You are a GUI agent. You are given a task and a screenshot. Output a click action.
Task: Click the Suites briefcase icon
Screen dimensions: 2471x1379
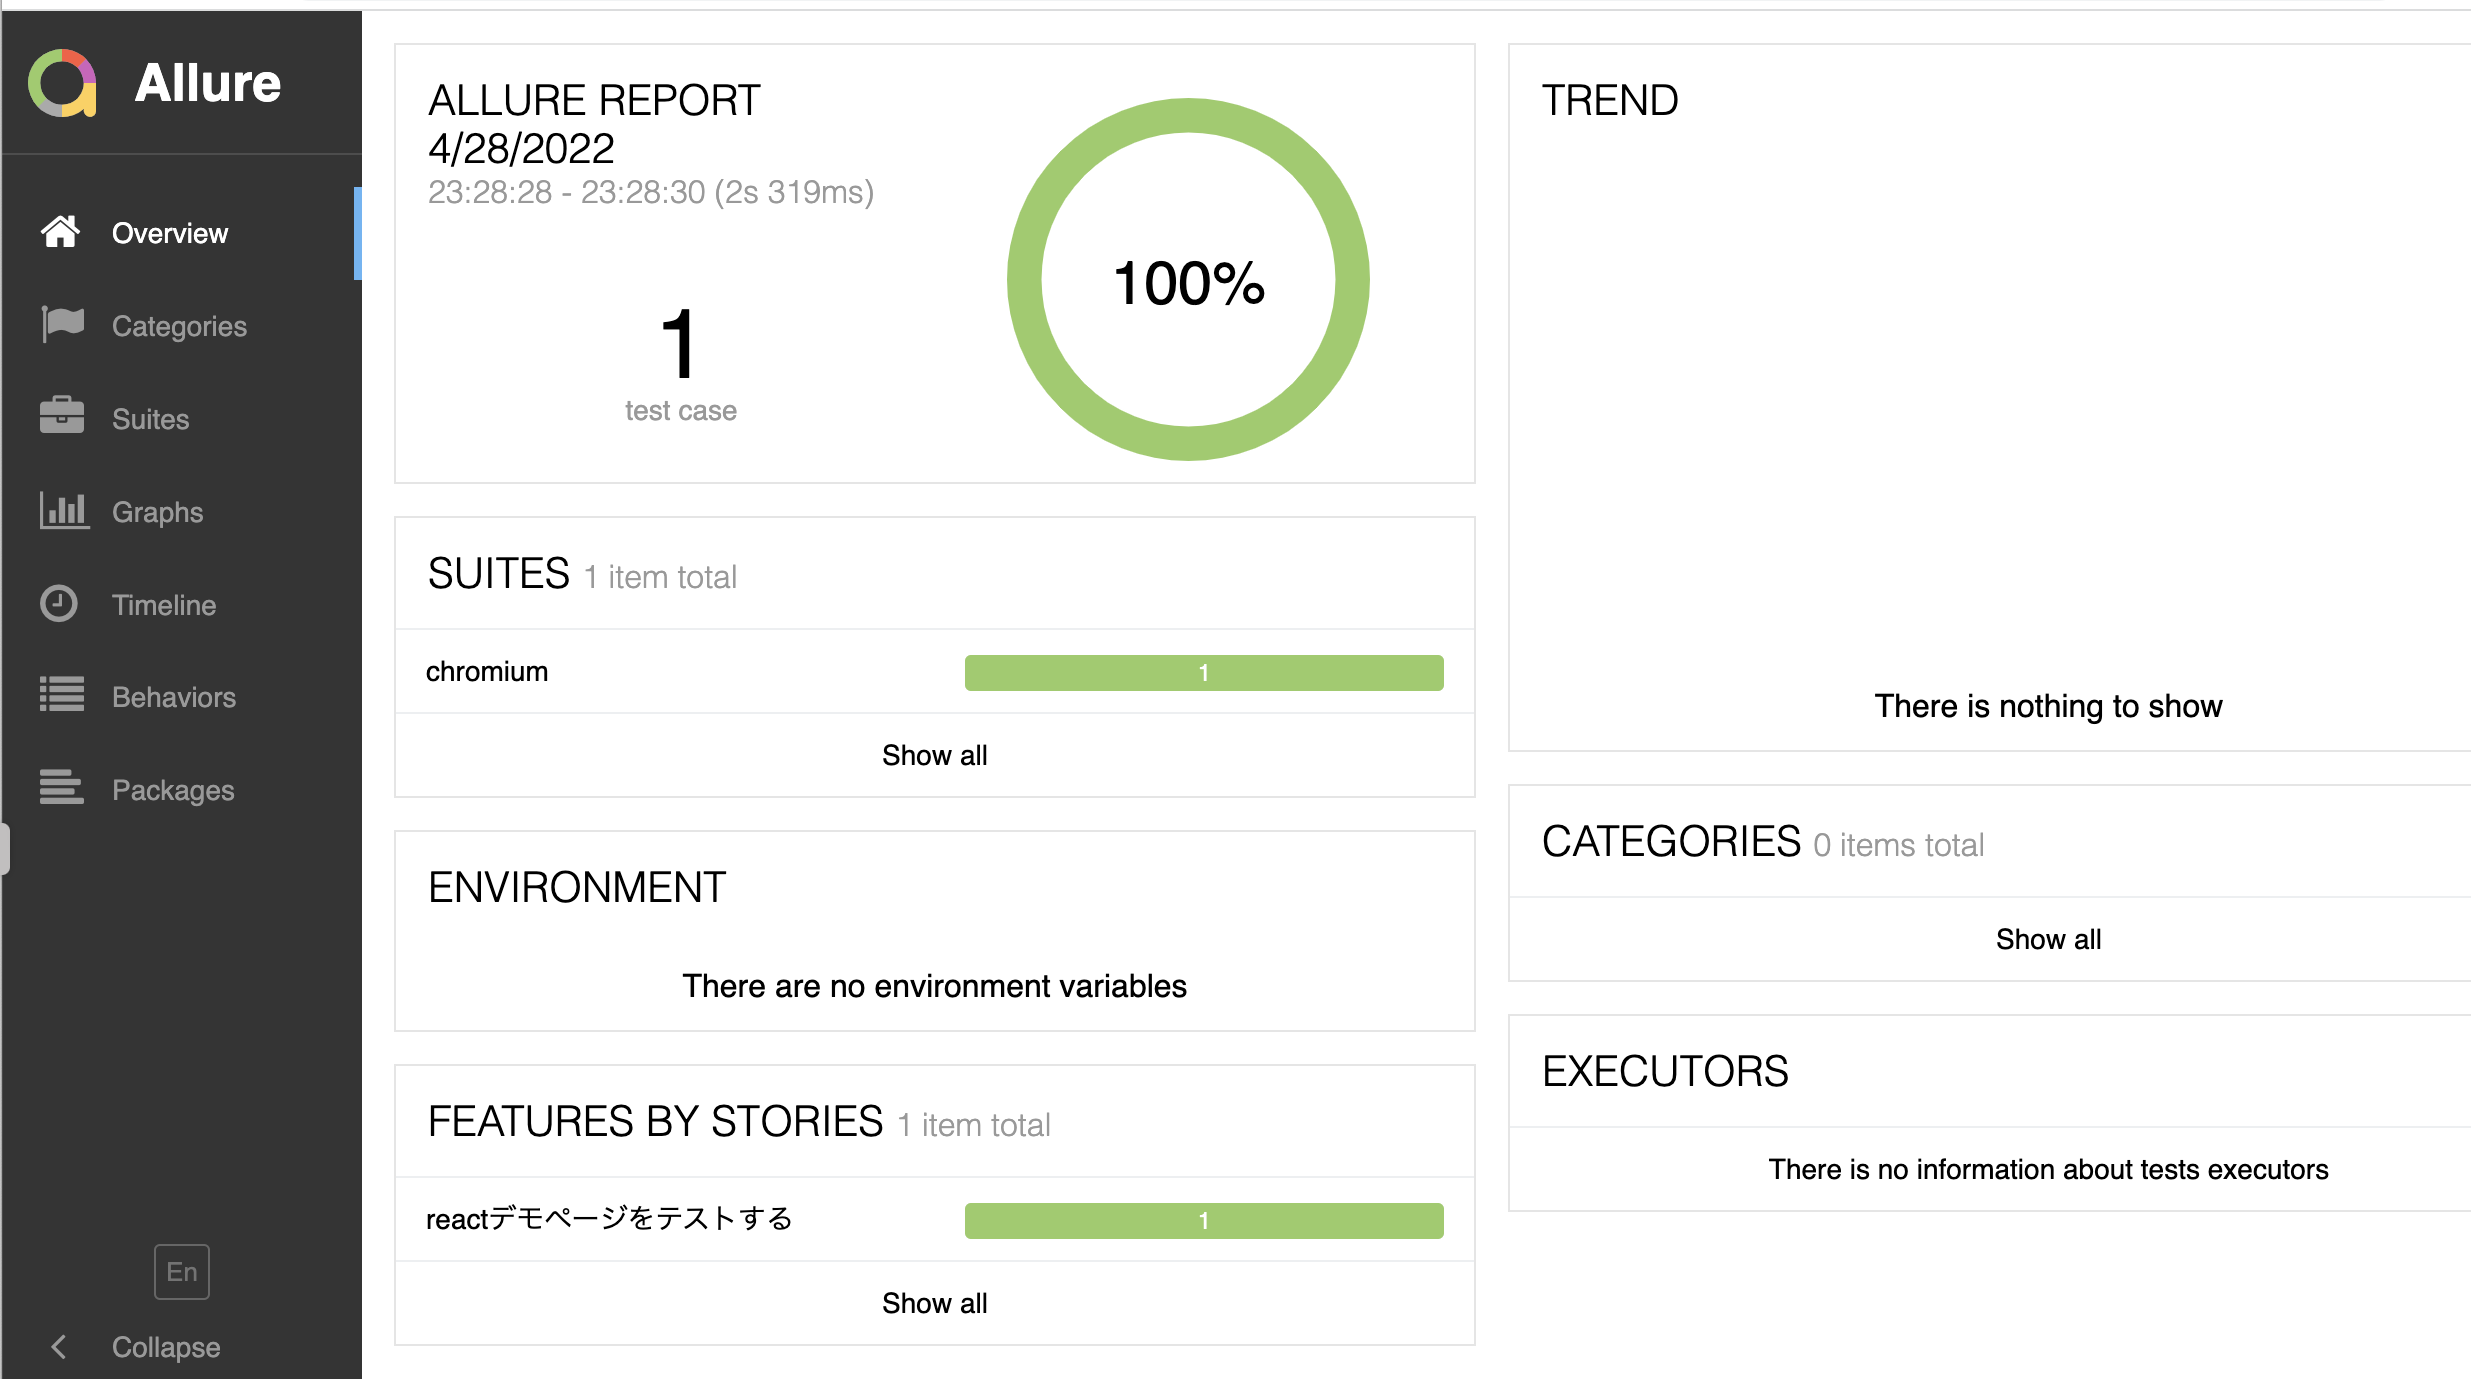click(x=62, y=416)
